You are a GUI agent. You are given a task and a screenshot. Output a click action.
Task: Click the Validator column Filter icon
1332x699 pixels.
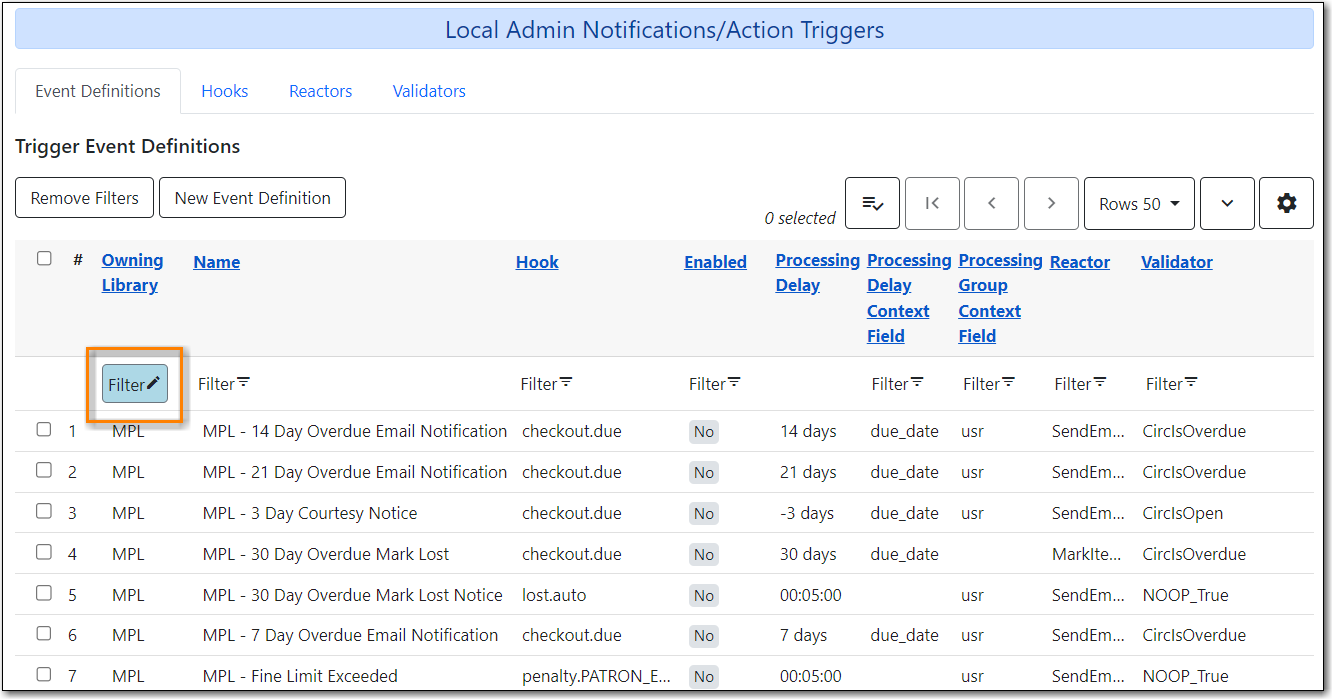tap(1171, 383)
